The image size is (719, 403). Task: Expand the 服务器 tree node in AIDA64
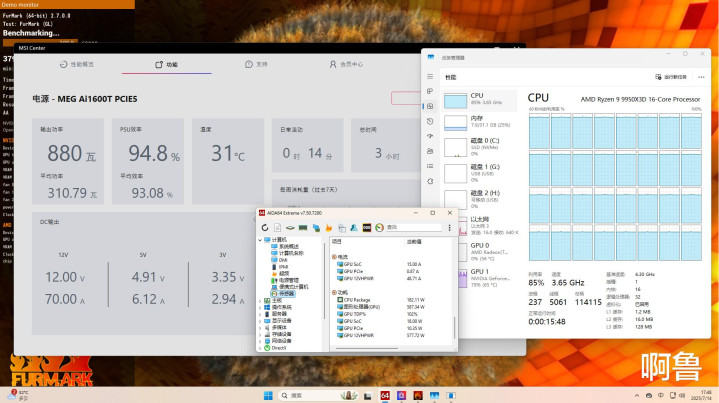tap(260, 314)
